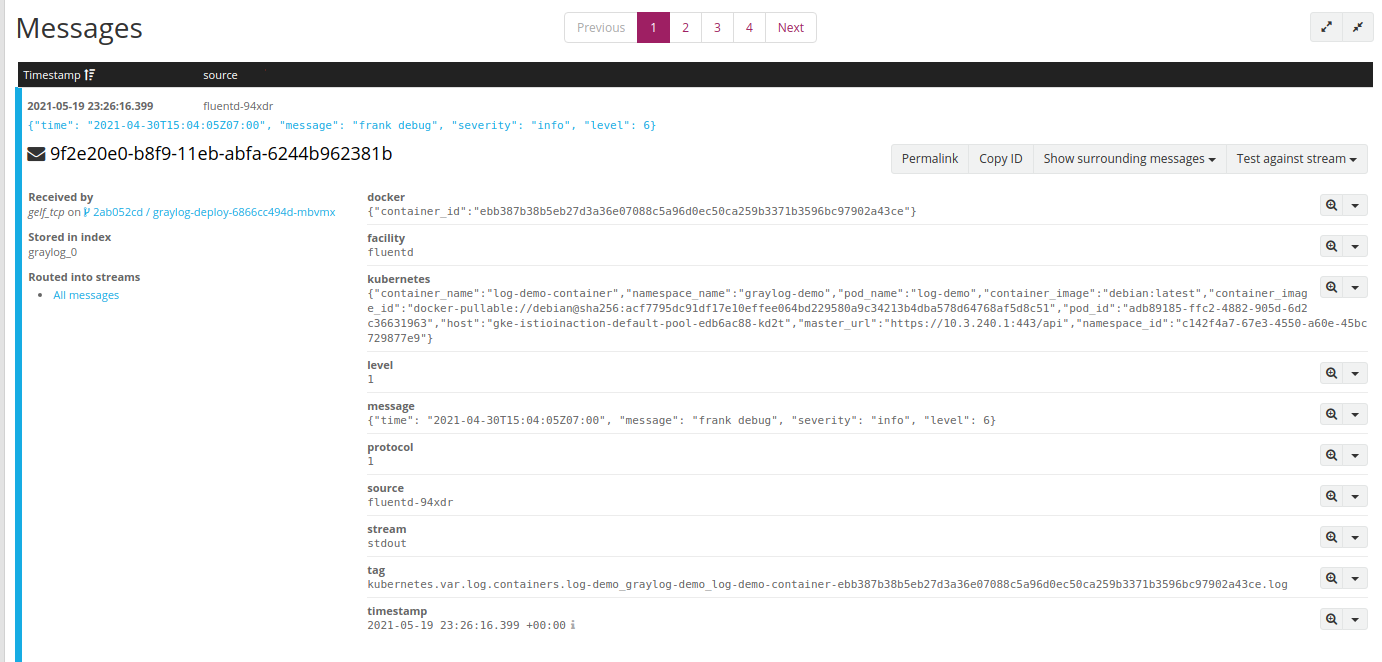The width and height of the screenshot is (1382, 662).
Task: Go to page 4 of messages
Action: pyautogui.click(x=749, y=27)
